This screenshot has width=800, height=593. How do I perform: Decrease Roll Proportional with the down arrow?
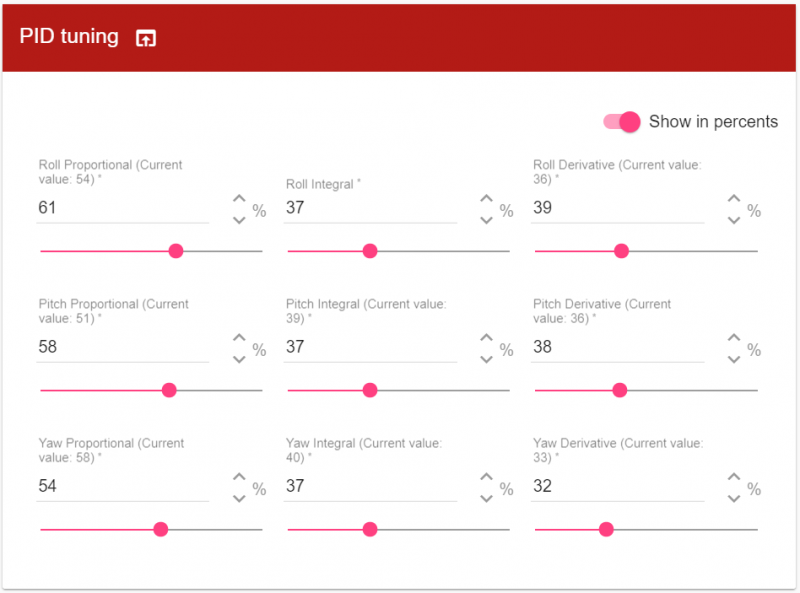(239, 220)
